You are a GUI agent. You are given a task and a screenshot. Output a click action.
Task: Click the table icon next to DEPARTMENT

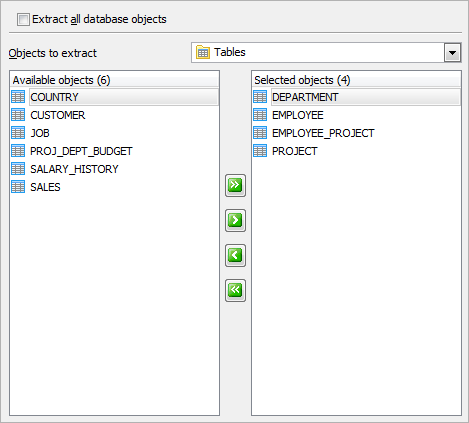point(260,97)
